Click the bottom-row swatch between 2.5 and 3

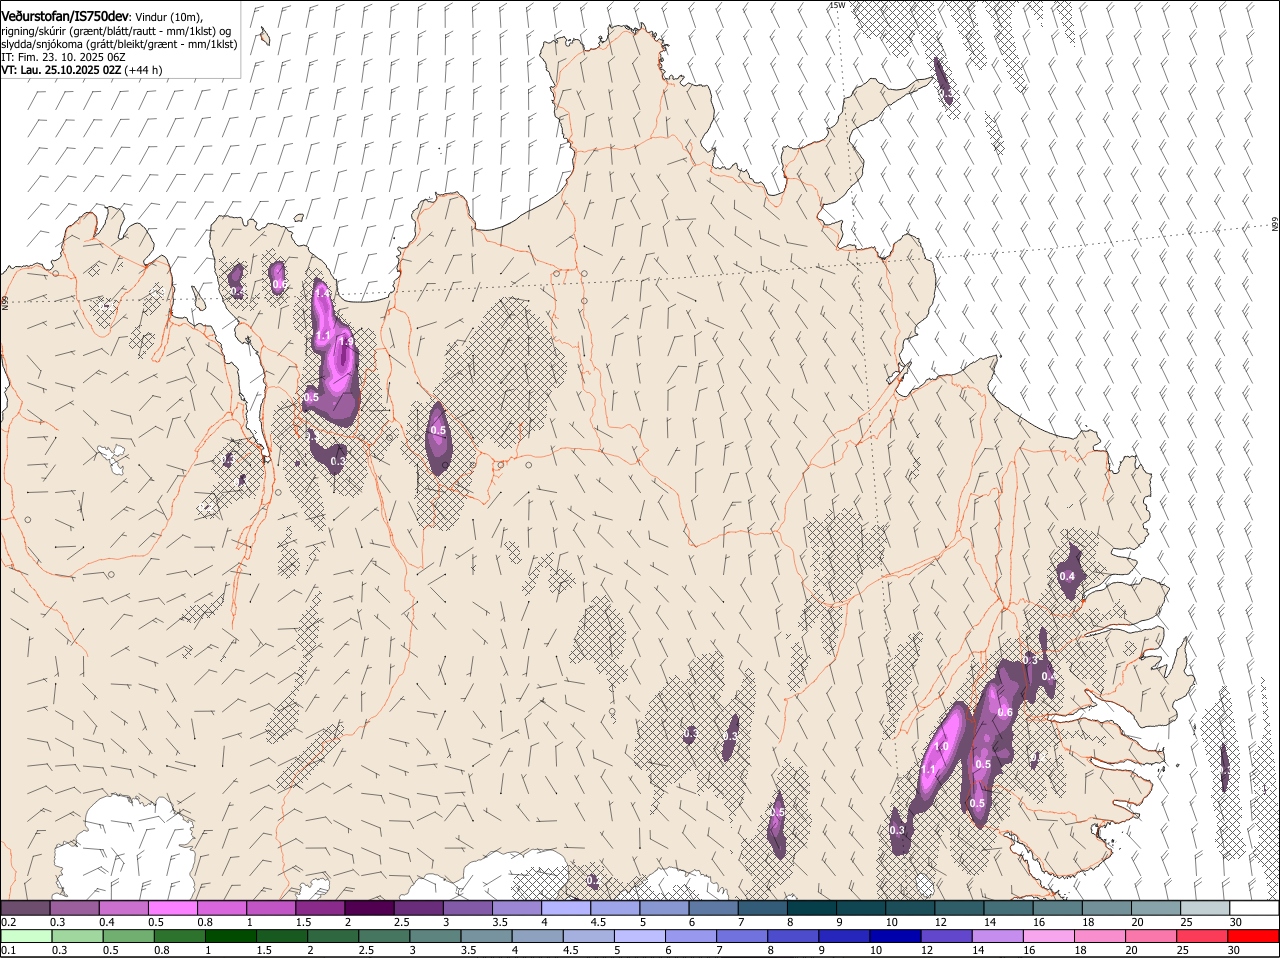point(384,936)
